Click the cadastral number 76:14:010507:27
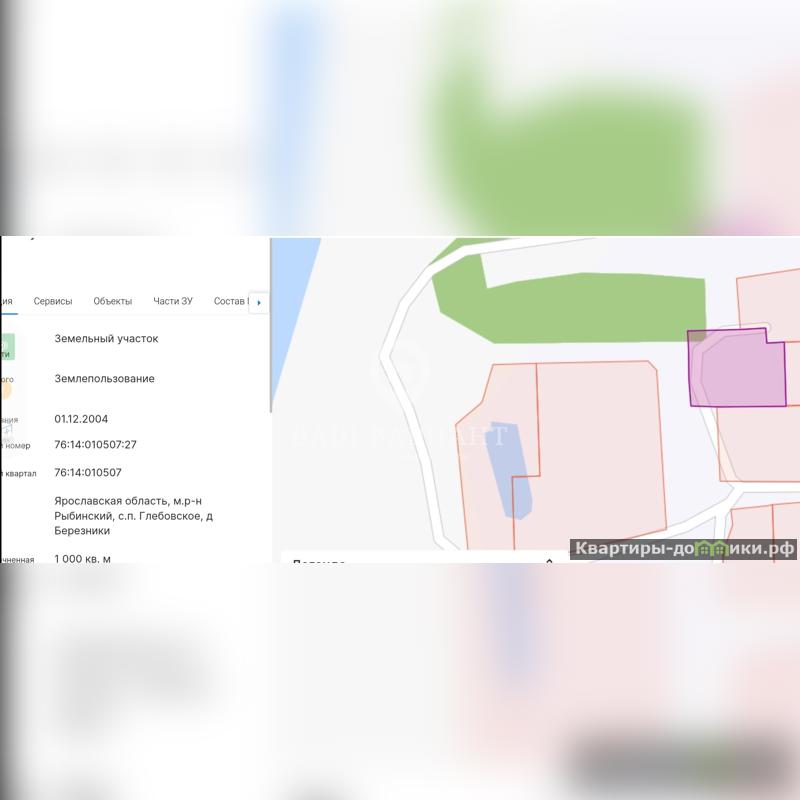800x800 pixels. point(95,445)
